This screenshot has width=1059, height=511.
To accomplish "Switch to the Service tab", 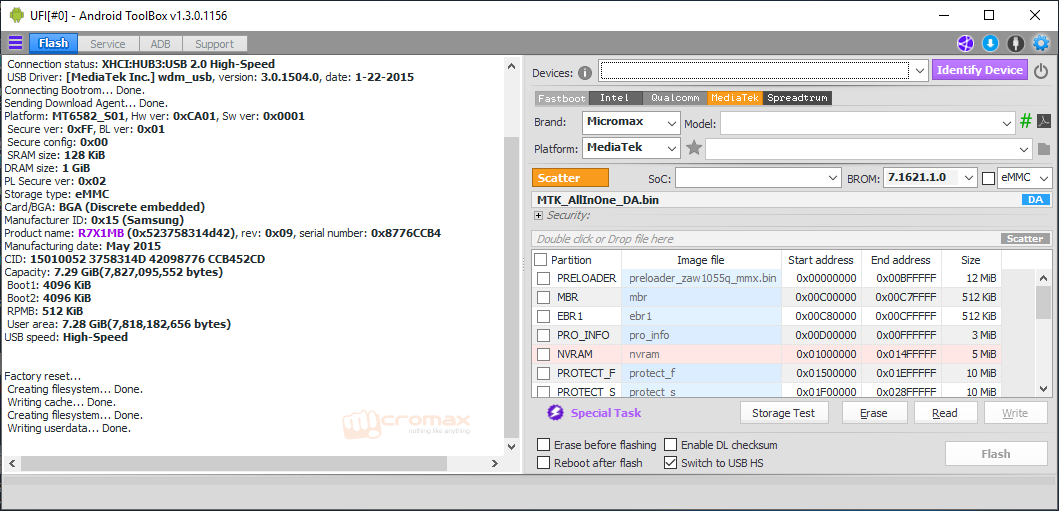I will click(x=108, y=44).
